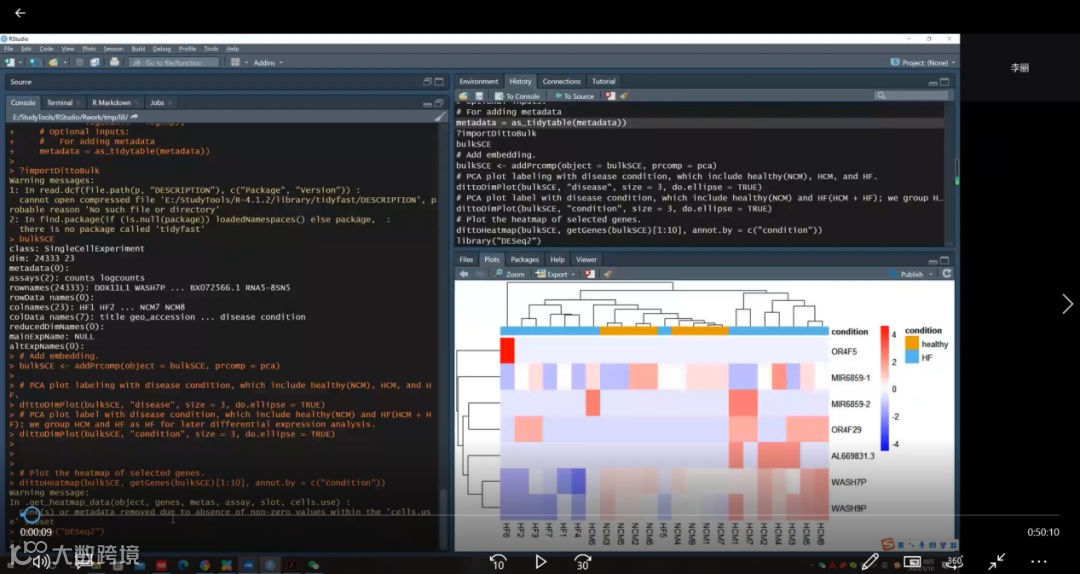Clear all plots with the broom icon
Screen dimensions: 1080x574
pos(608,274)
